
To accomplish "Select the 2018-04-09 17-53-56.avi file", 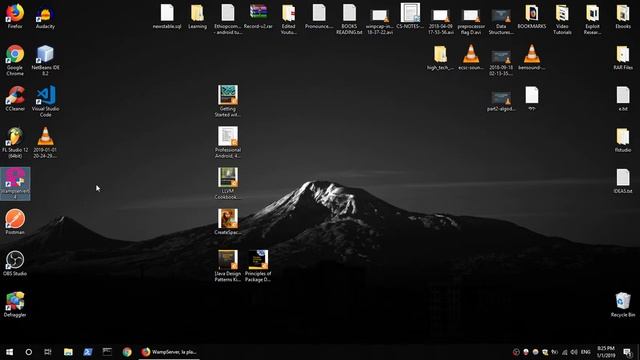I will [x=440, y=22].
